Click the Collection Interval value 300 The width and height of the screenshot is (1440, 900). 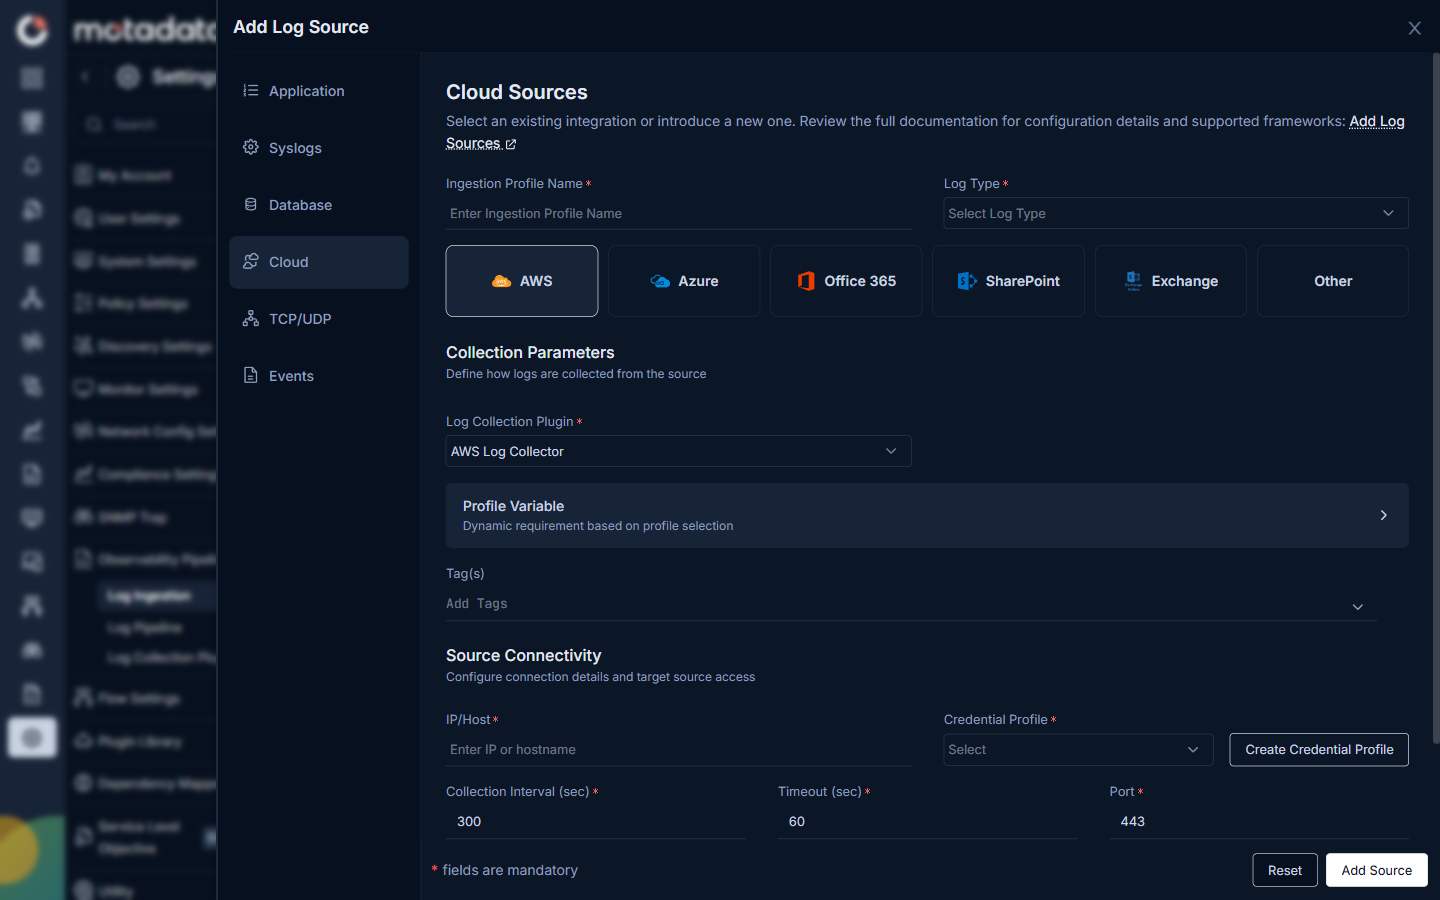(596, 822)
